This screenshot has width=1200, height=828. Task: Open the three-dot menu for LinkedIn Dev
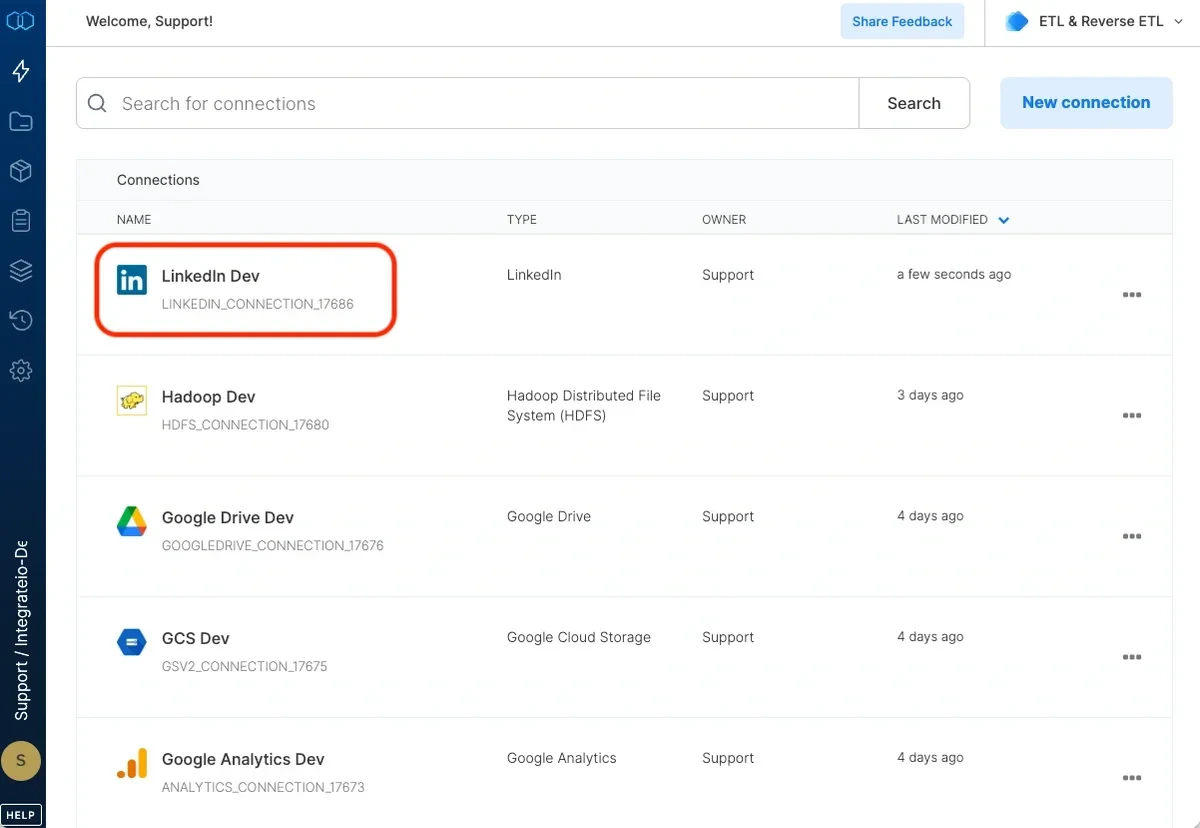[x=1132, y=295]
